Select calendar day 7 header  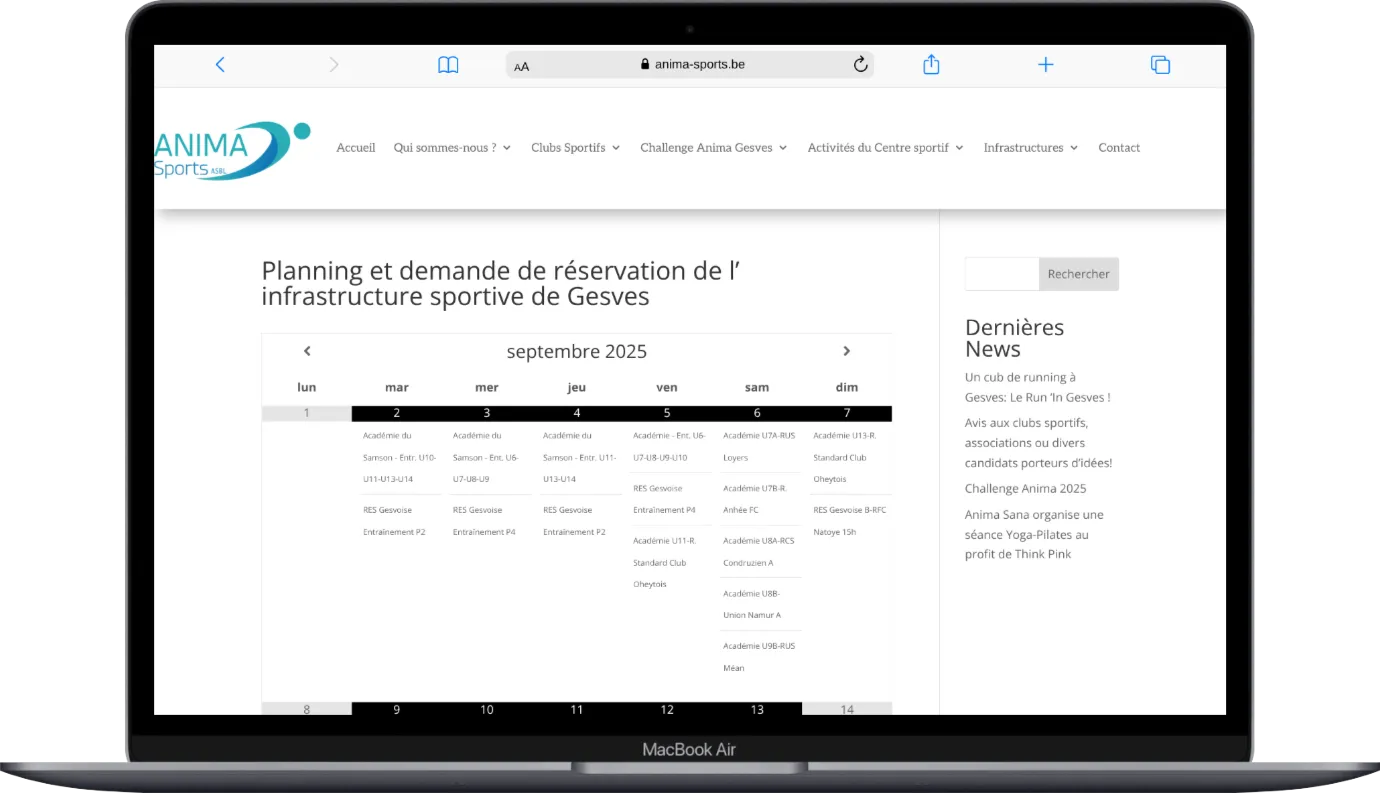pos(847,413)
